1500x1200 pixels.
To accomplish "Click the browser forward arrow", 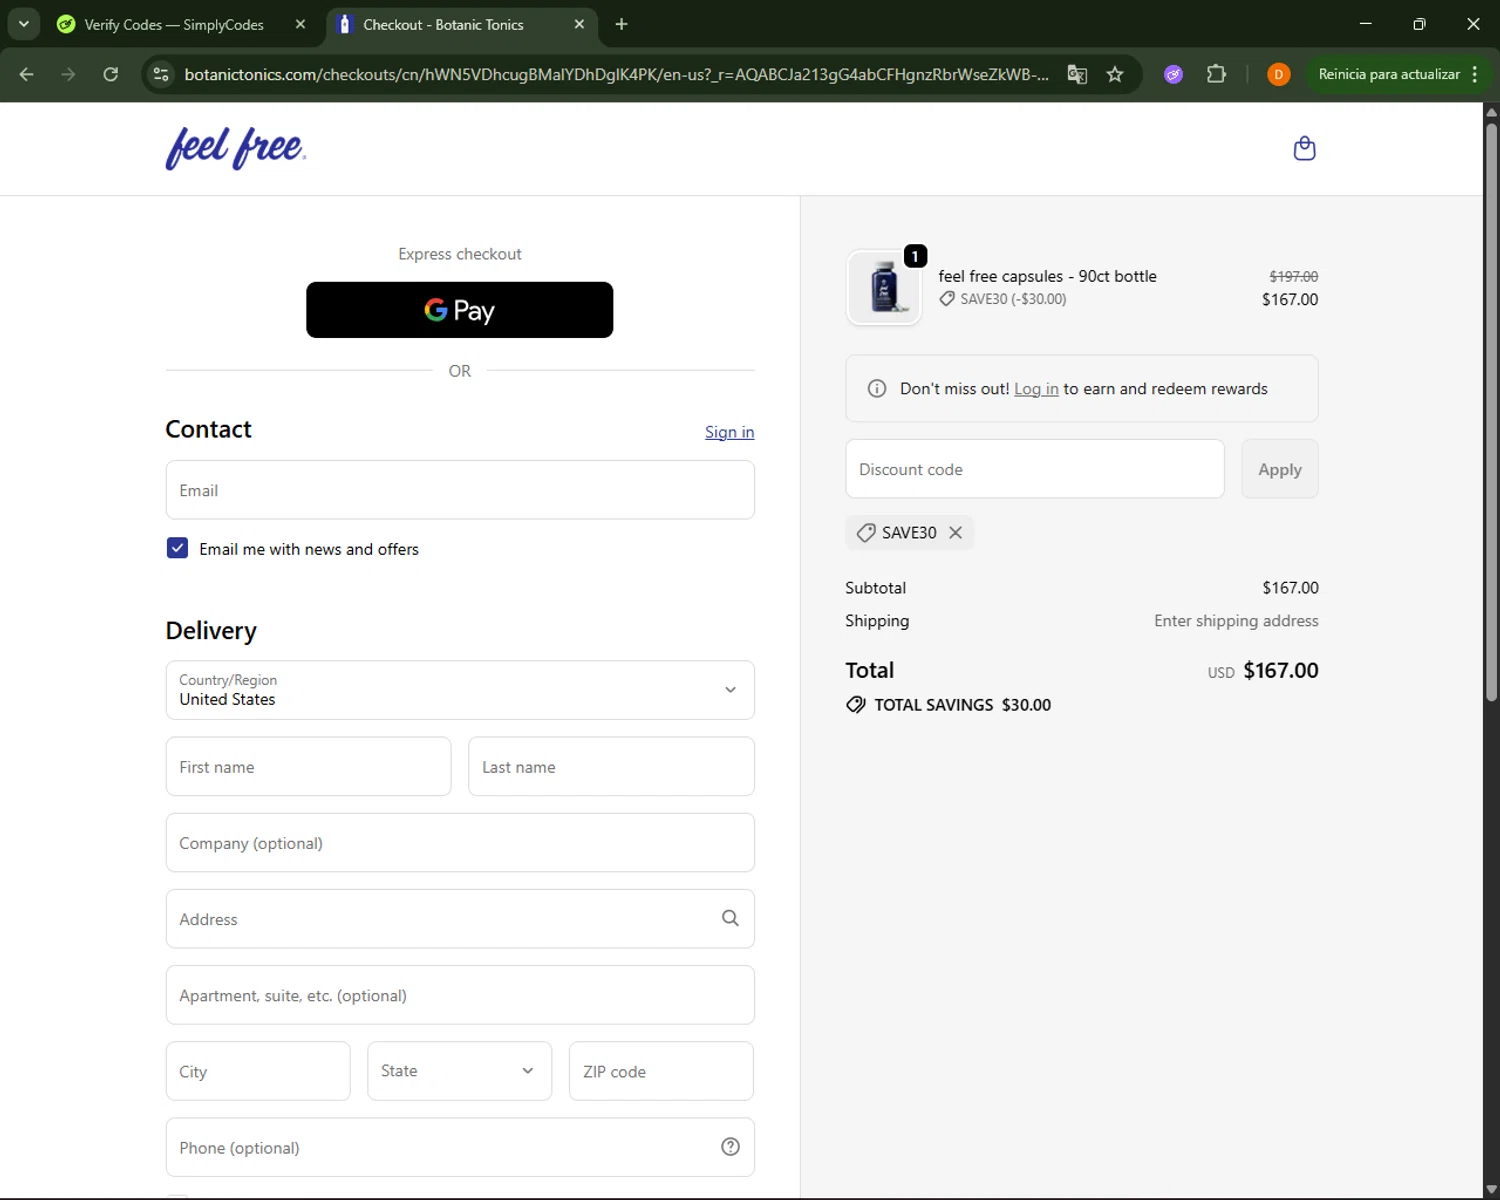I will (x=68, y=74).
